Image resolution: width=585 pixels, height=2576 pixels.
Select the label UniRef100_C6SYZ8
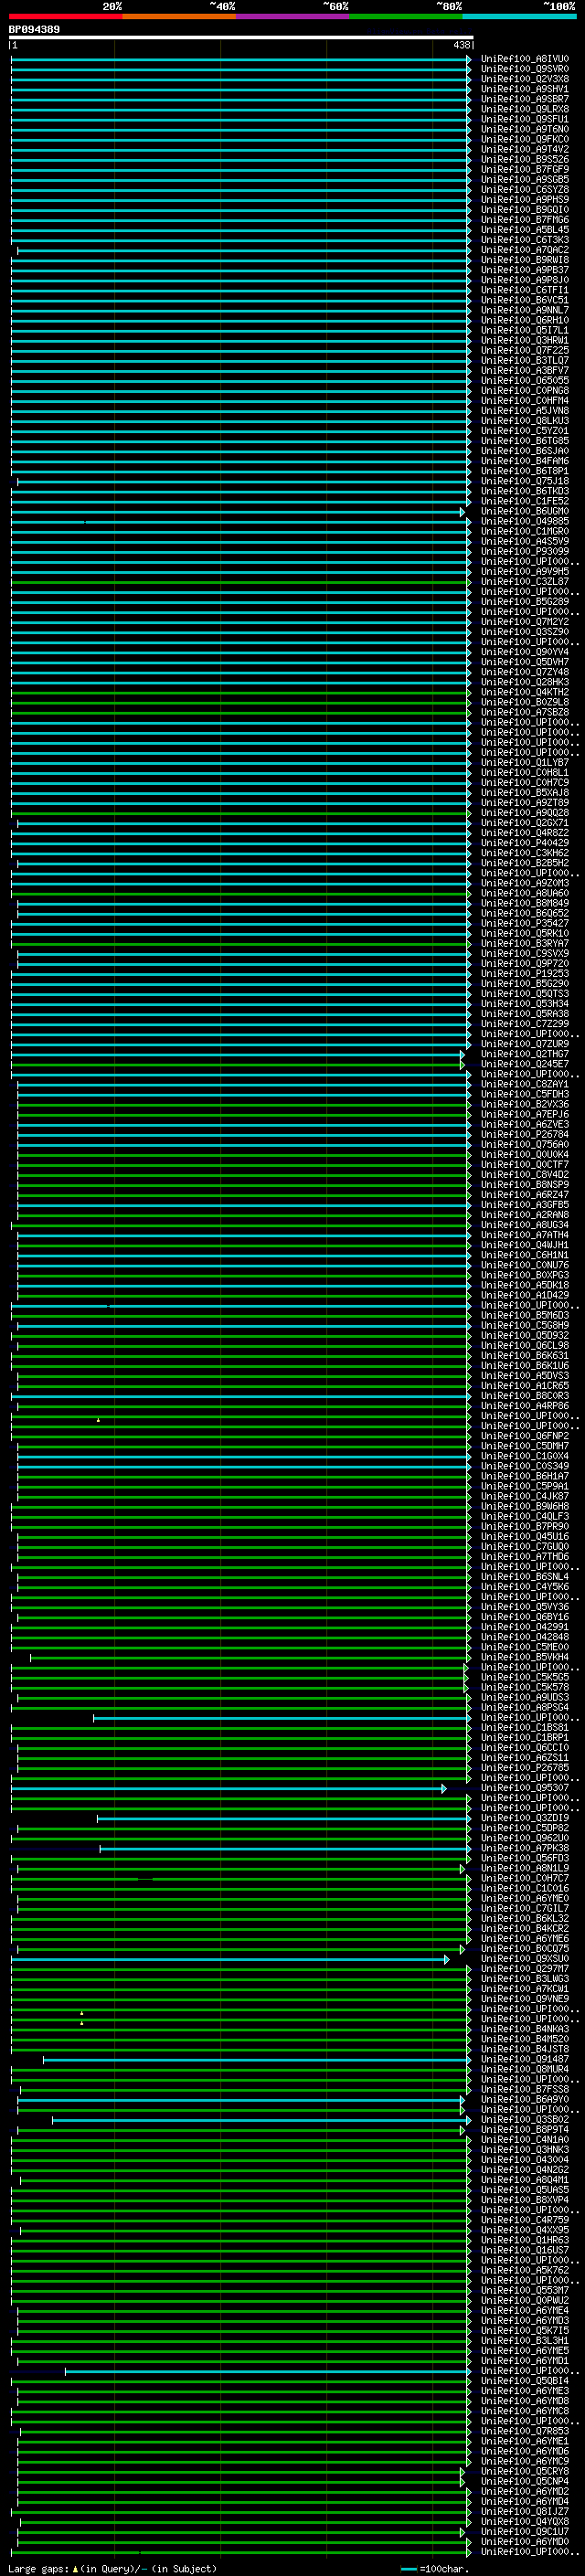pos(524,189)
